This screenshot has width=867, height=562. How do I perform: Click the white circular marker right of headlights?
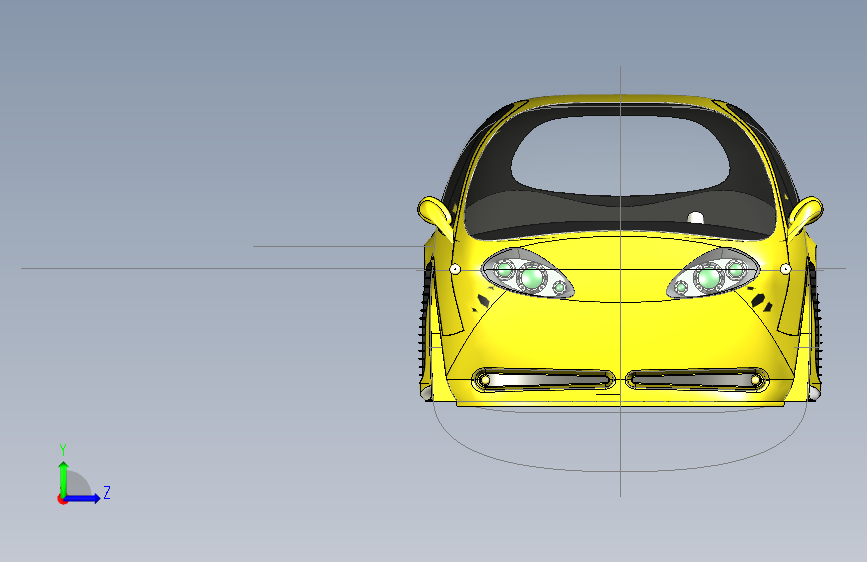785,269
